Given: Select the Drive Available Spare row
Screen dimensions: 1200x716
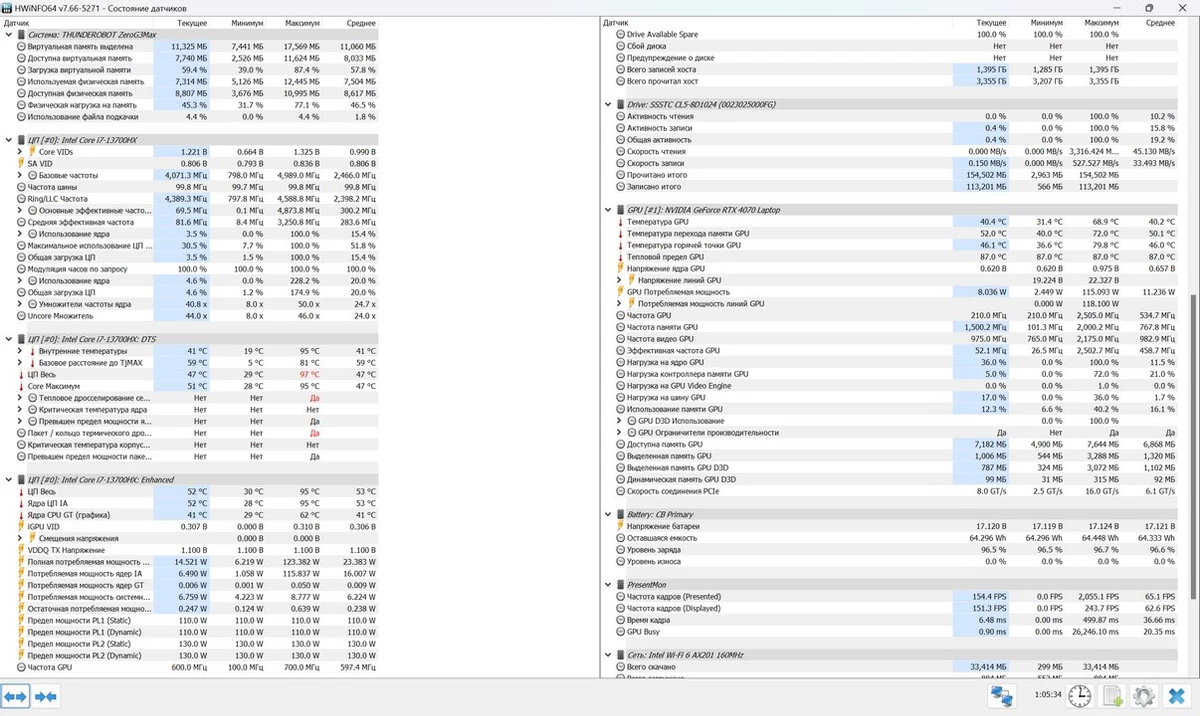Looking at the screenshot, I should (895, 34).
